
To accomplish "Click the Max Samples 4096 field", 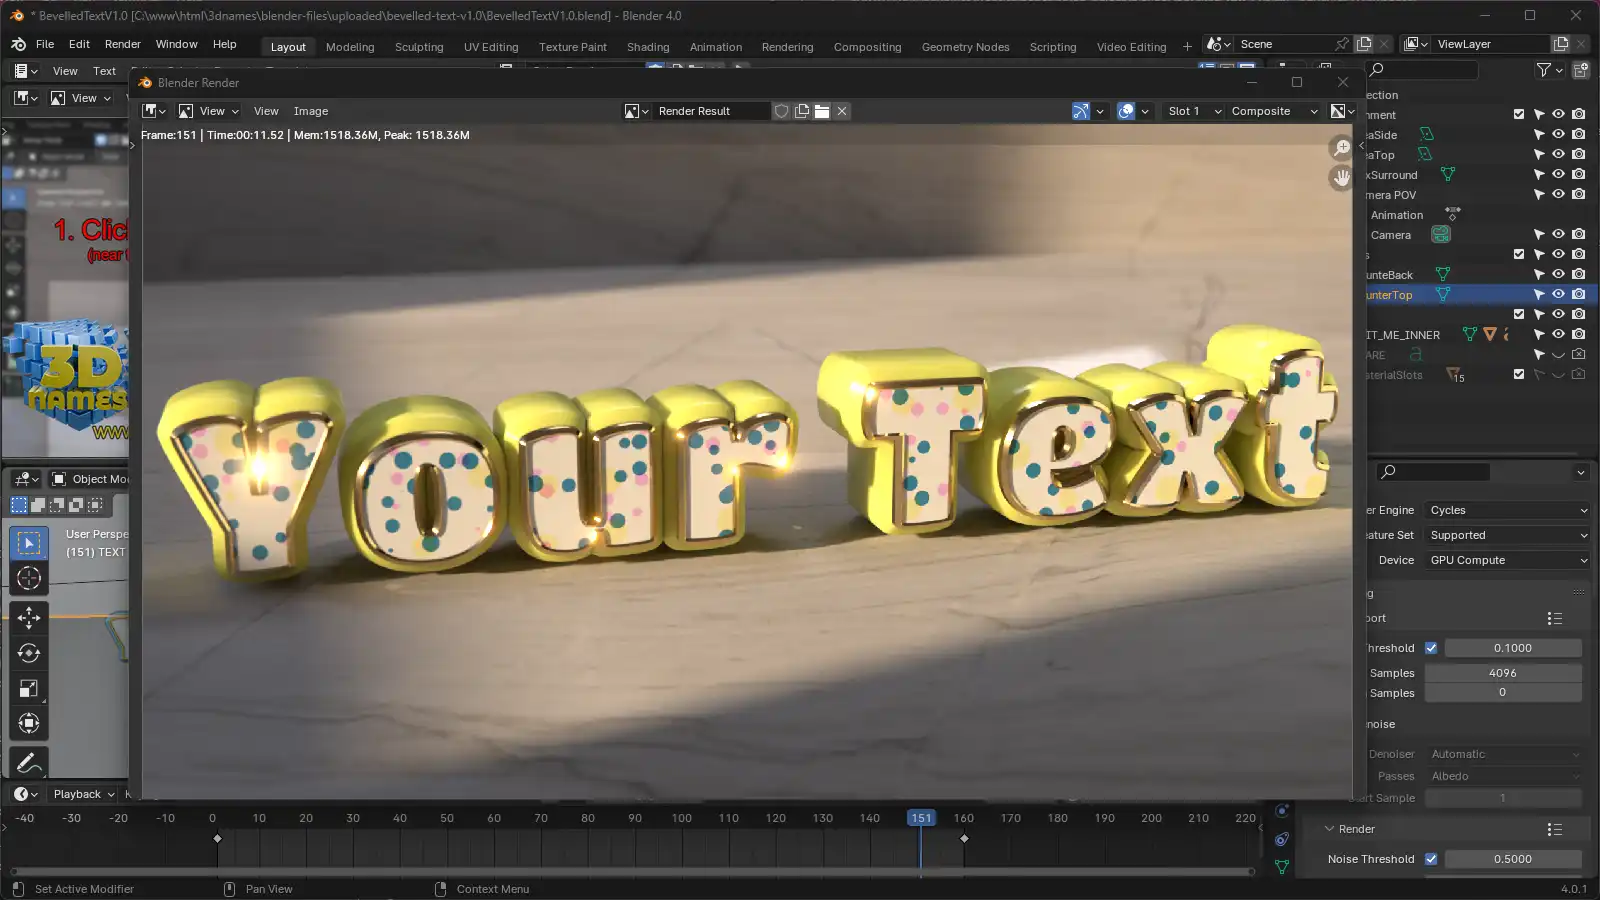I will point(1503,673).
